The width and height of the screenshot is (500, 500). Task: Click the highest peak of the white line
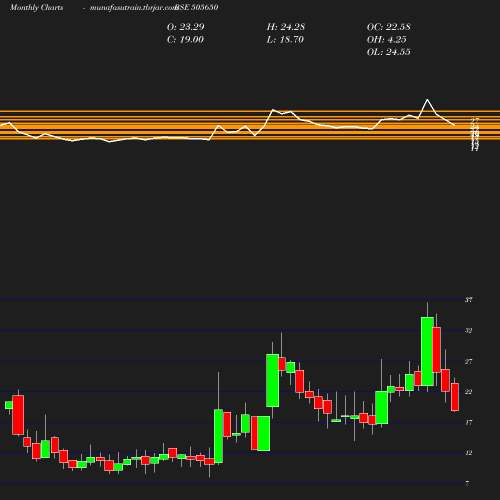click(427, 99)
